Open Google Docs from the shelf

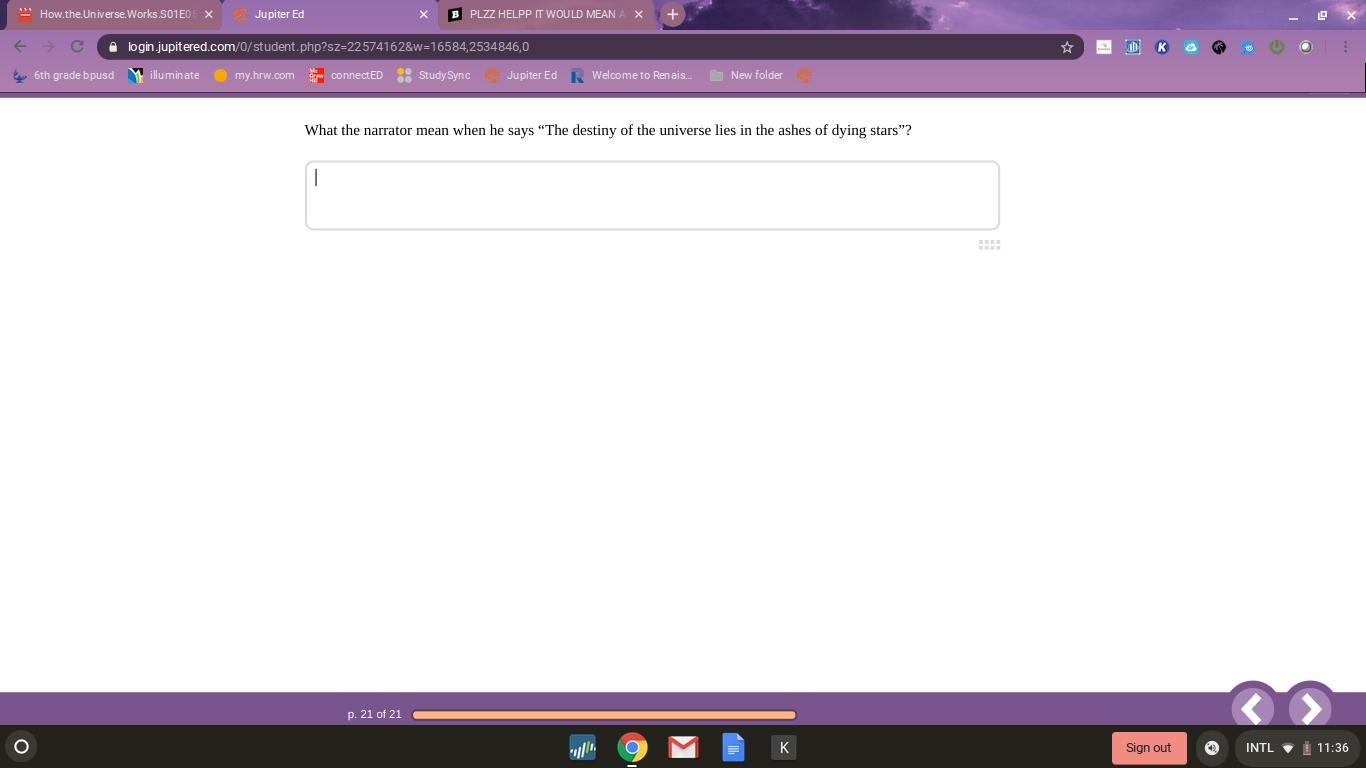[x=733, y=747]
